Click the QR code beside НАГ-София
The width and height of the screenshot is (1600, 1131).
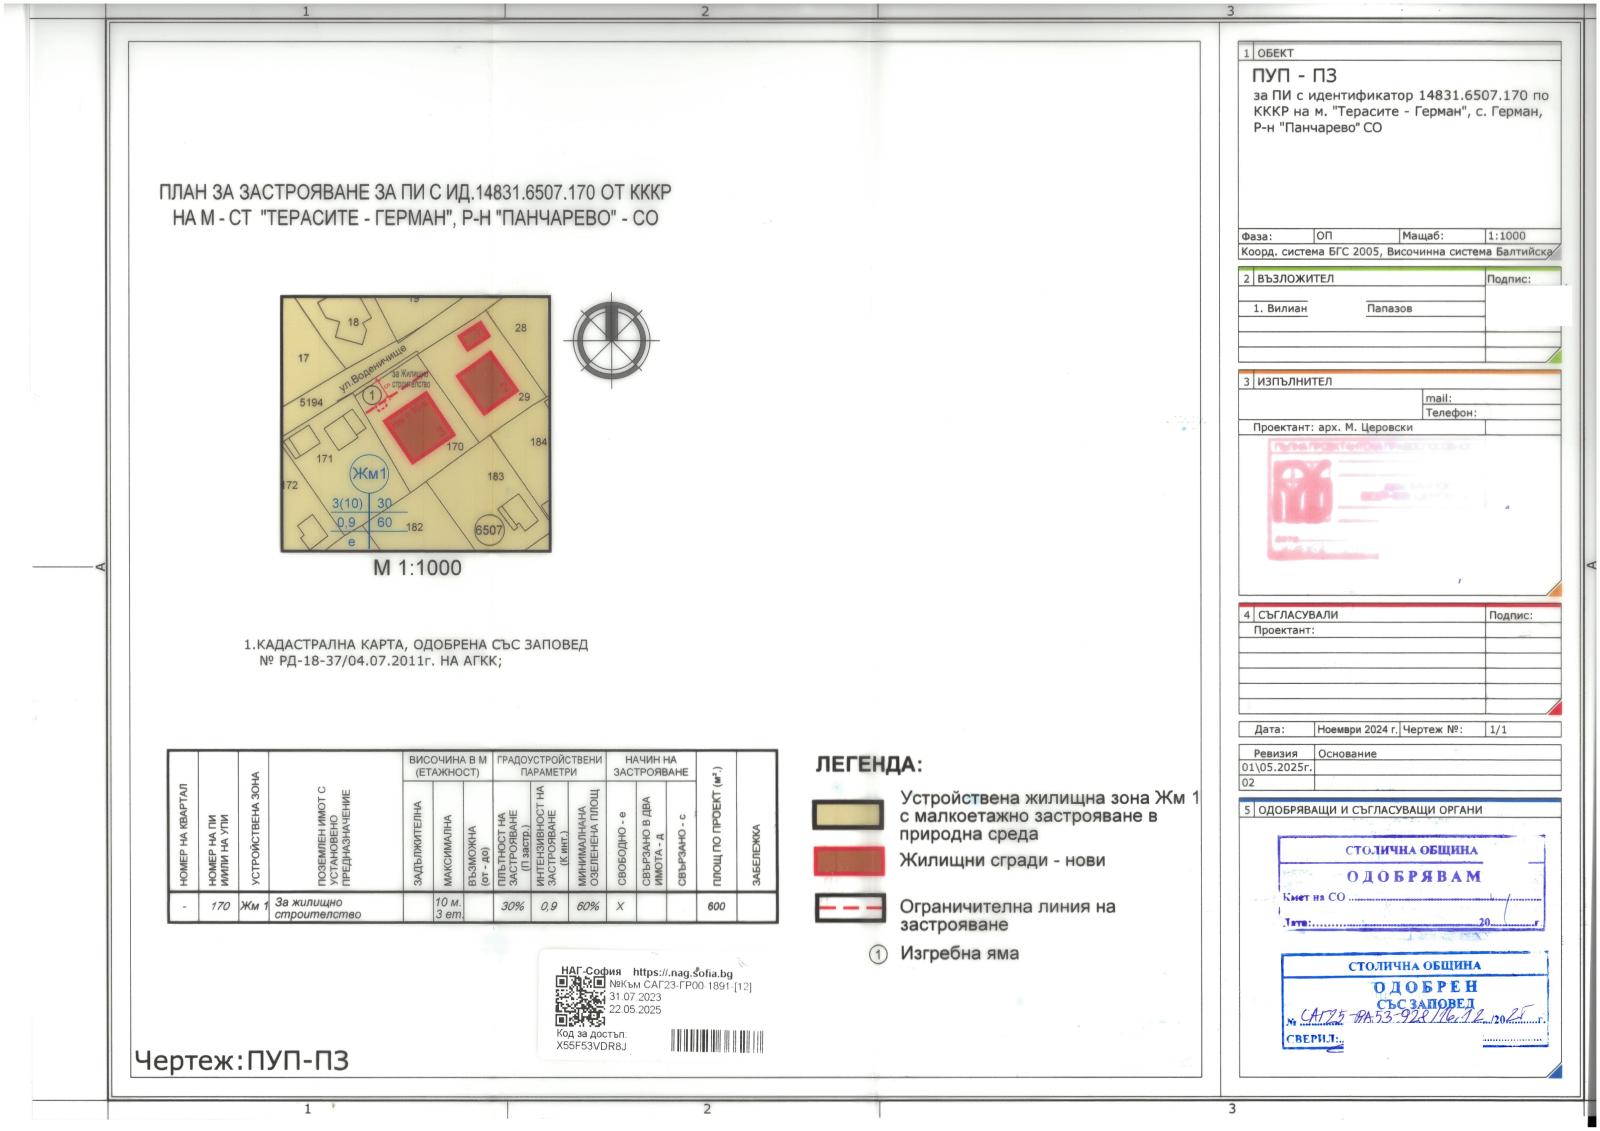[x=579, y=1000]
